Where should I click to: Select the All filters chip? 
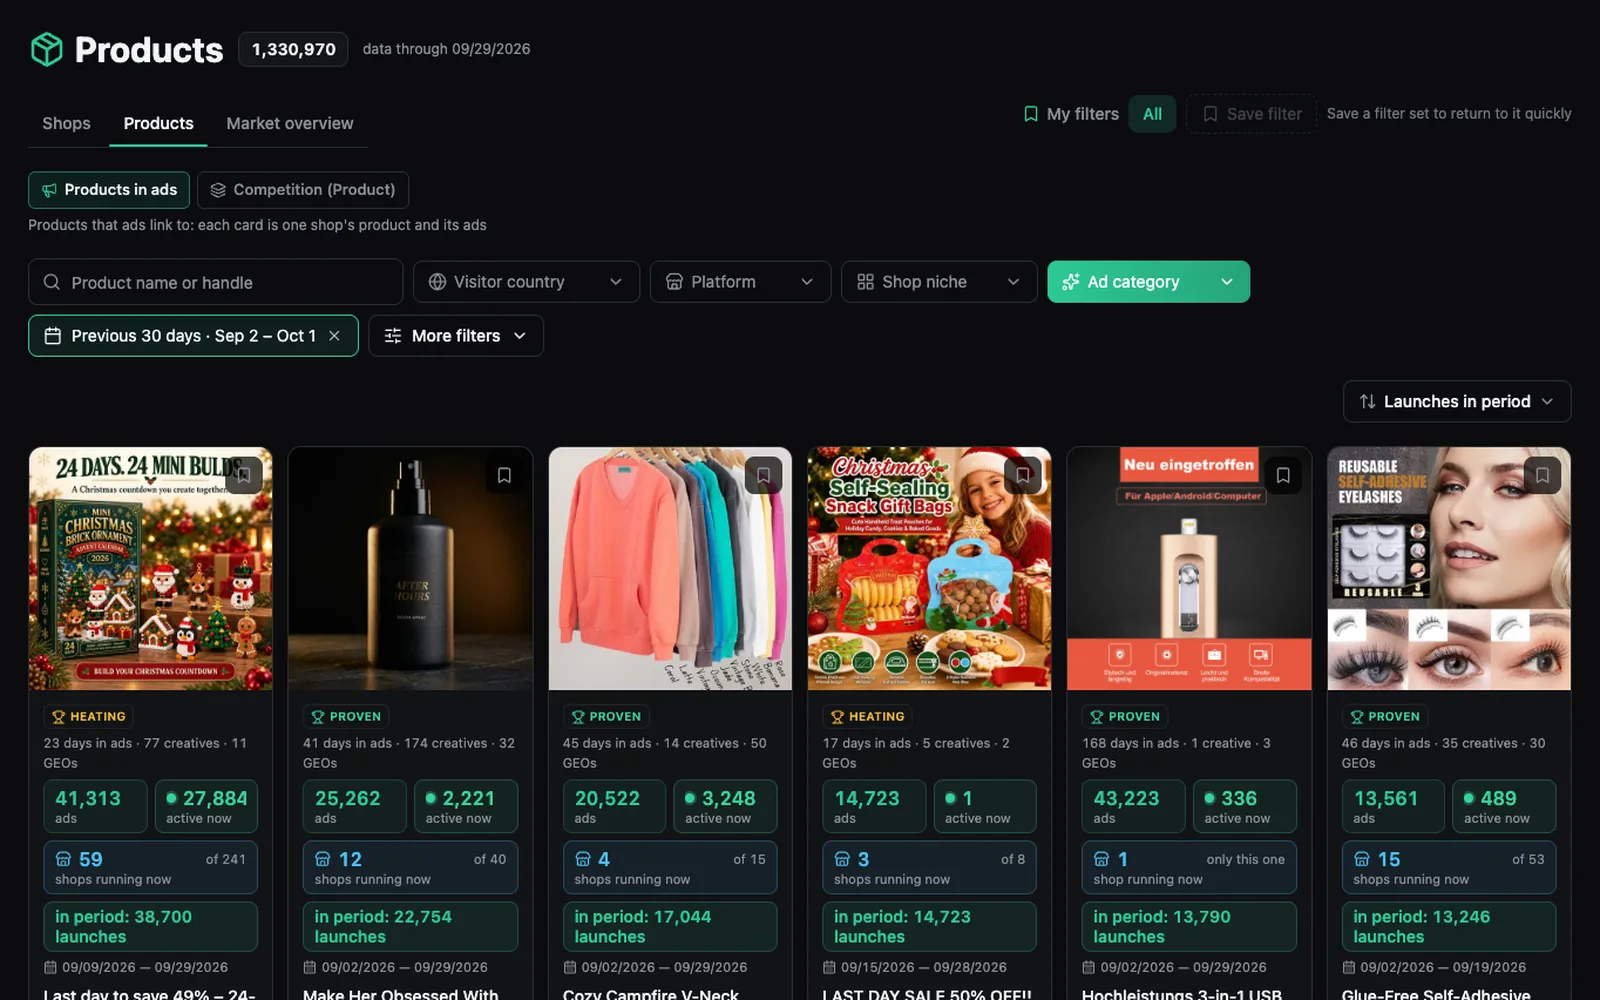(x=1152, y=114)
